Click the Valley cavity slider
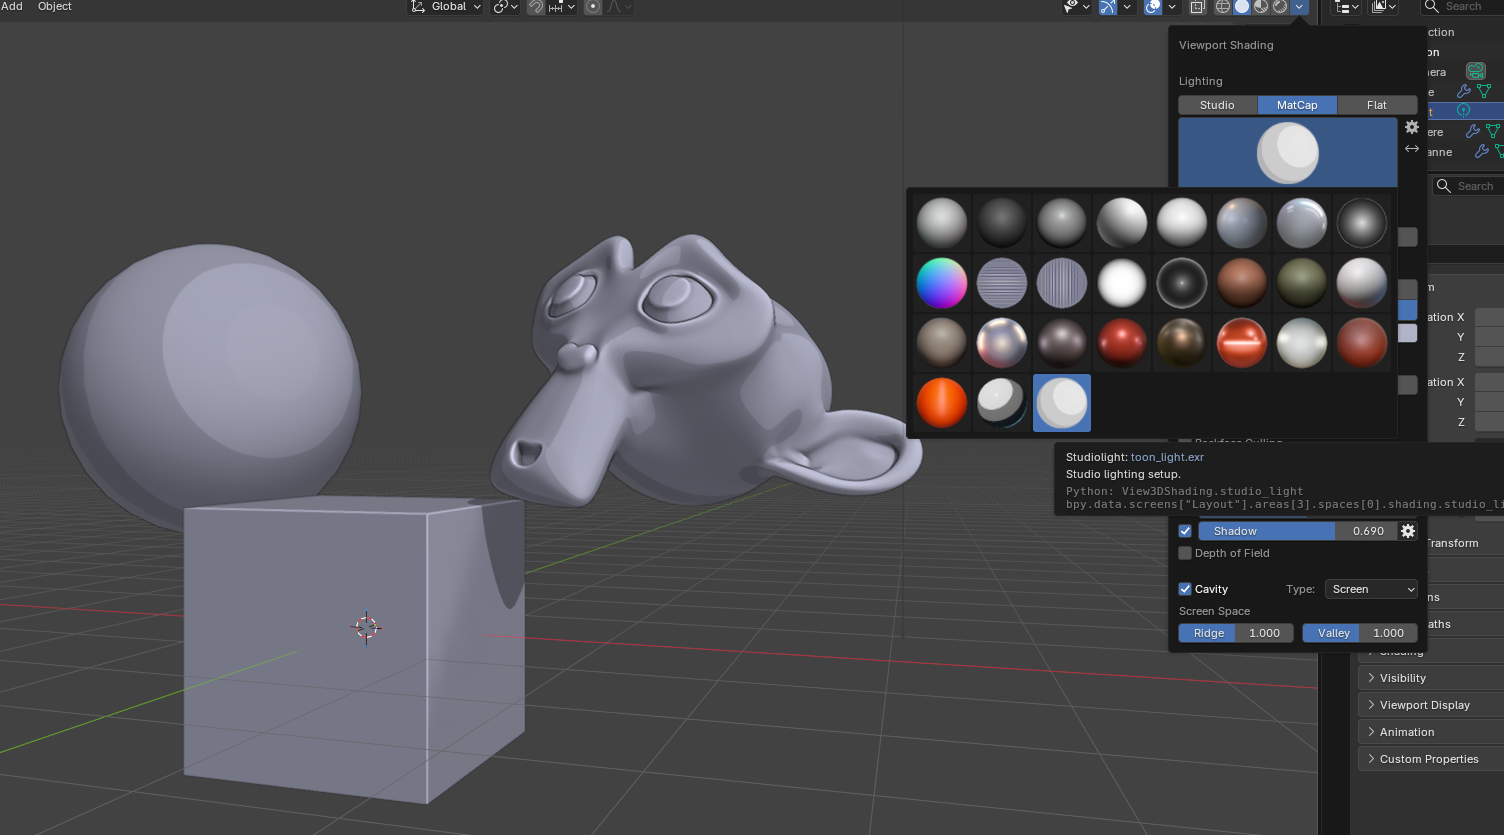This screenshot has width=1504, height=835. (x=1360, y=633)
